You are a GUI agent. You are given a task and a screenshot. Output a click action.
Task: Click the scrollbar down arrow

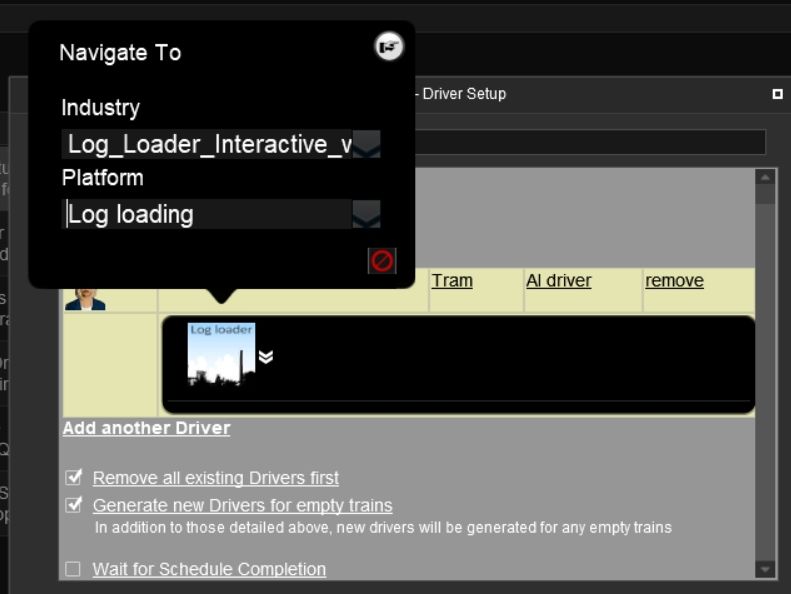765,569
